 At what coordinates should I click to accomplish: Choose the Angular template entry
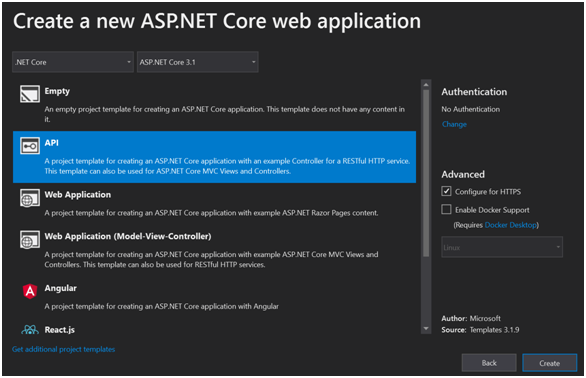[x=214, y=297]
